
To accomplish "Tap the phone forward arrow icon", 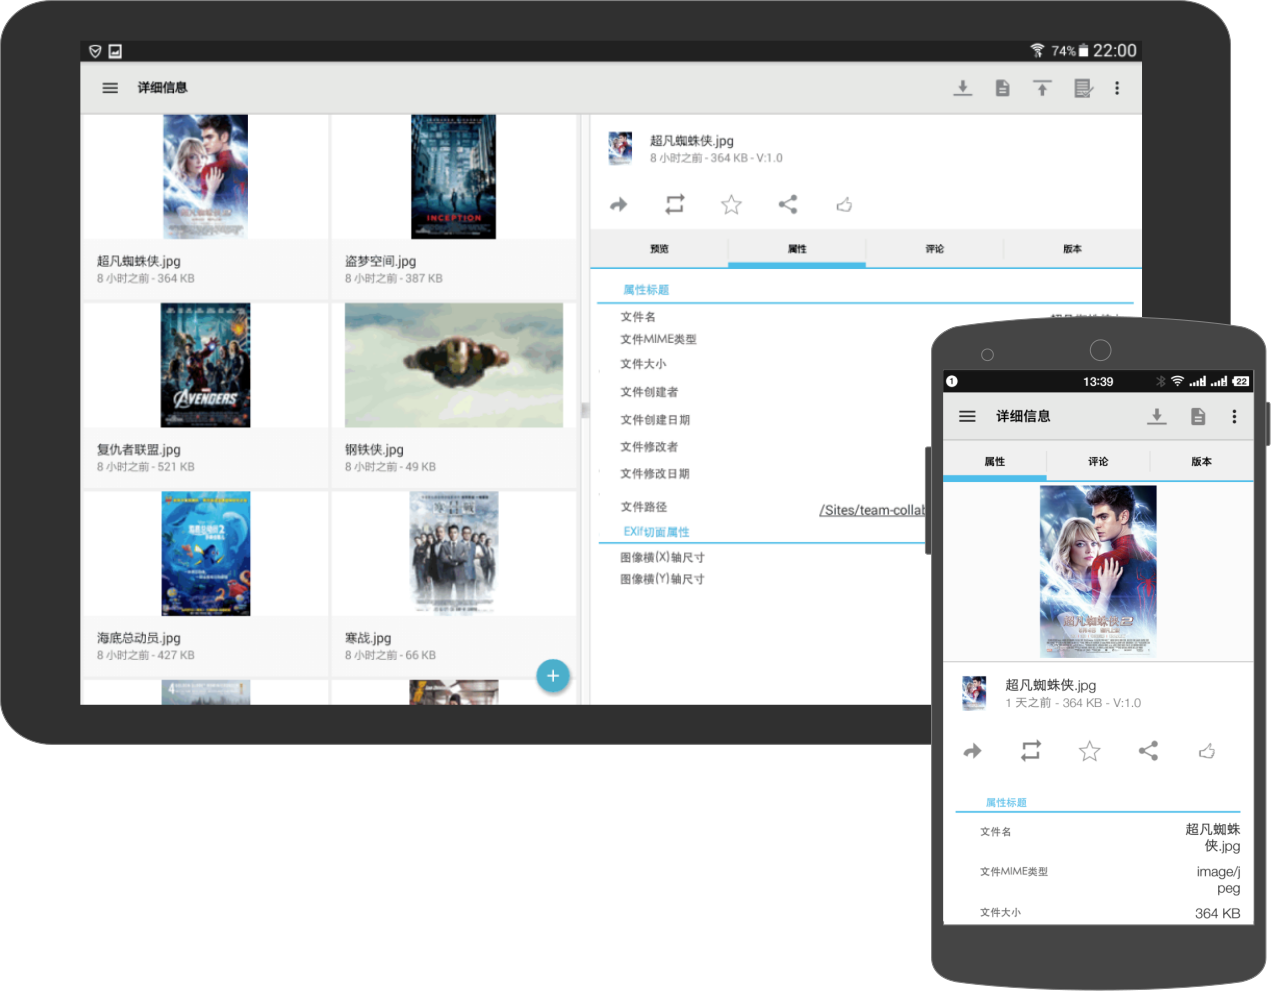I will click(x=972, y=751).
